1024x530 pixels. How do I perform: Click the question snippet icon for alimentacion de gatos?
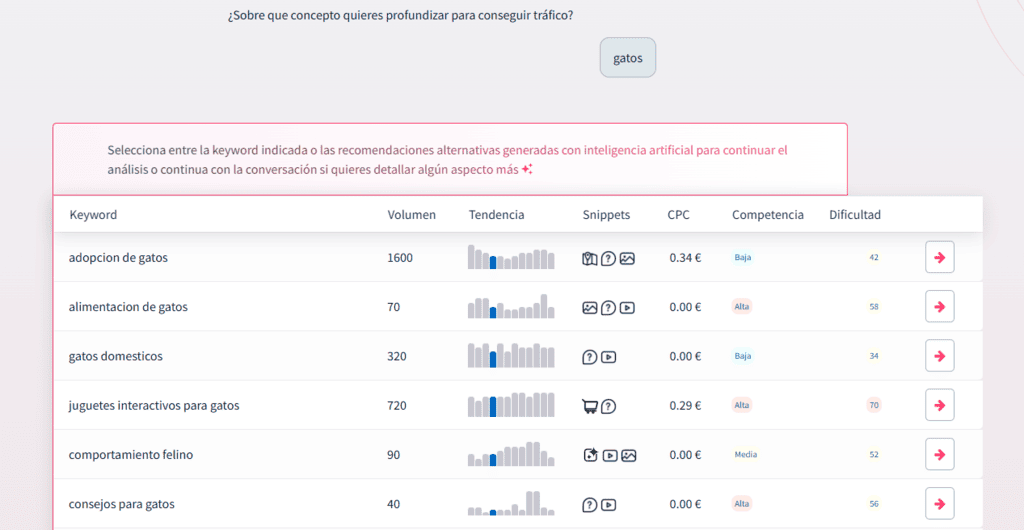[x=609, y=307]
